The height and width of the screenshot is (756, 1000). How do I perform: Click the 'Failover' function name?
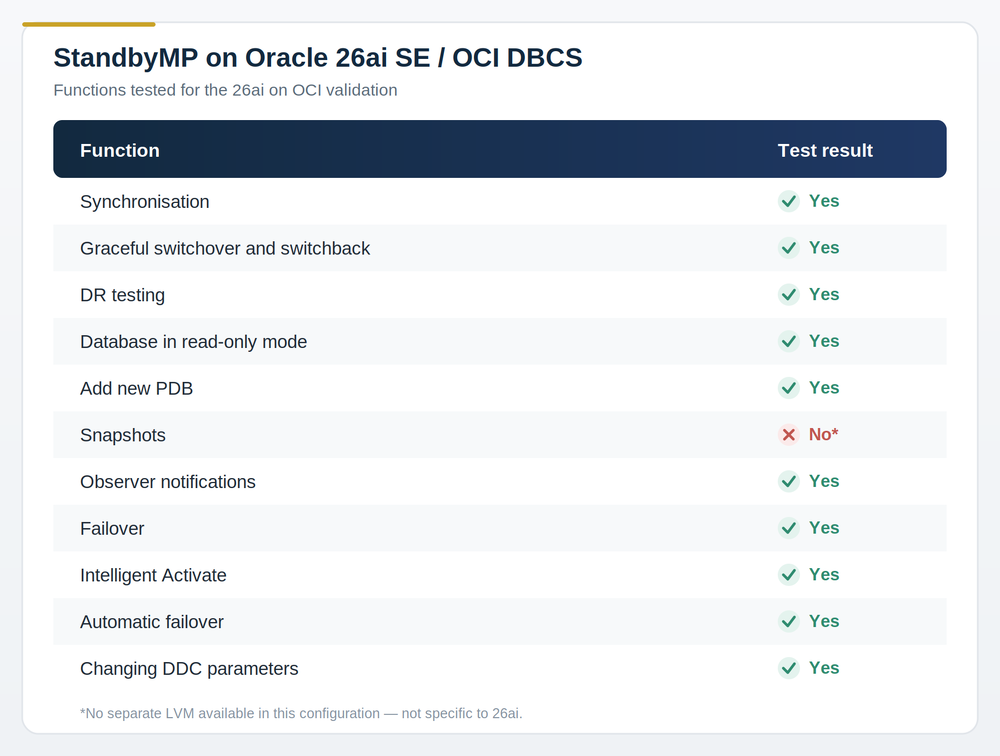coord(112,528)
